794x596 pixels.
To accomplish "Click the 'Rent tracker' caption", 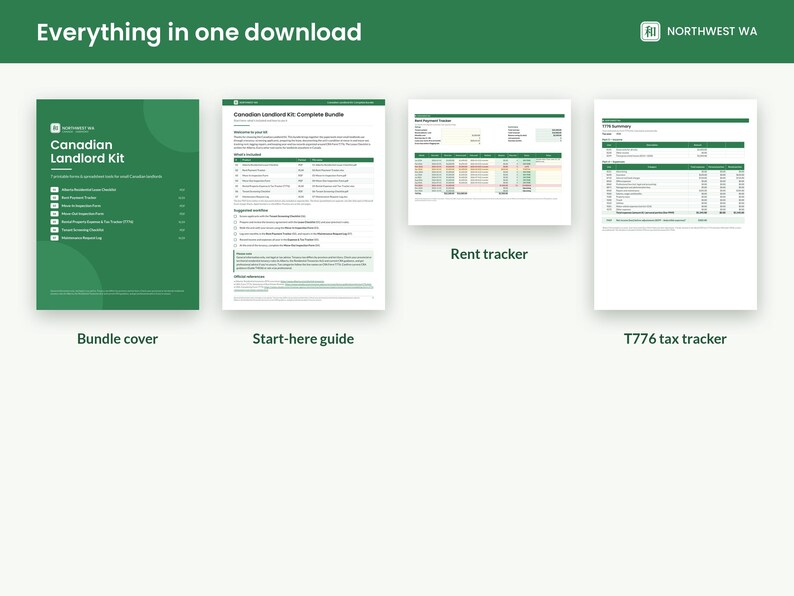I will click(x=489, y=254).
